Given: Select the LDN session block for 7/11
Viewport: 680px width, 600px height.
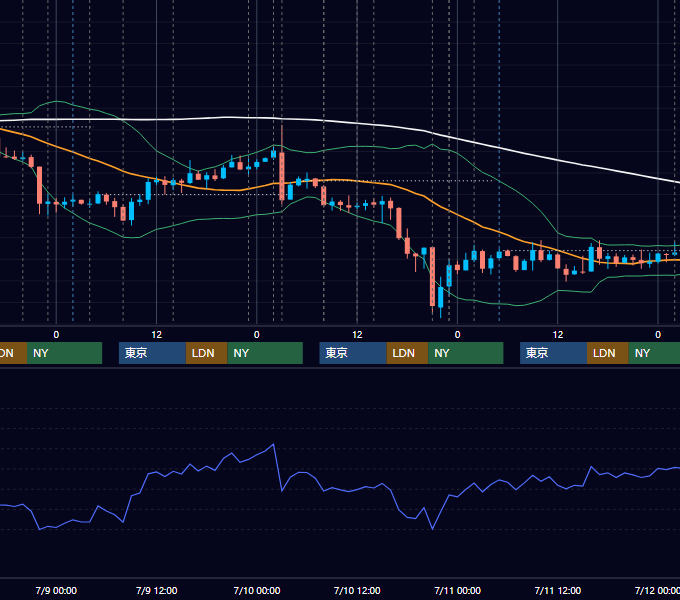Looking at the screenshot, I should coord(608,353).
